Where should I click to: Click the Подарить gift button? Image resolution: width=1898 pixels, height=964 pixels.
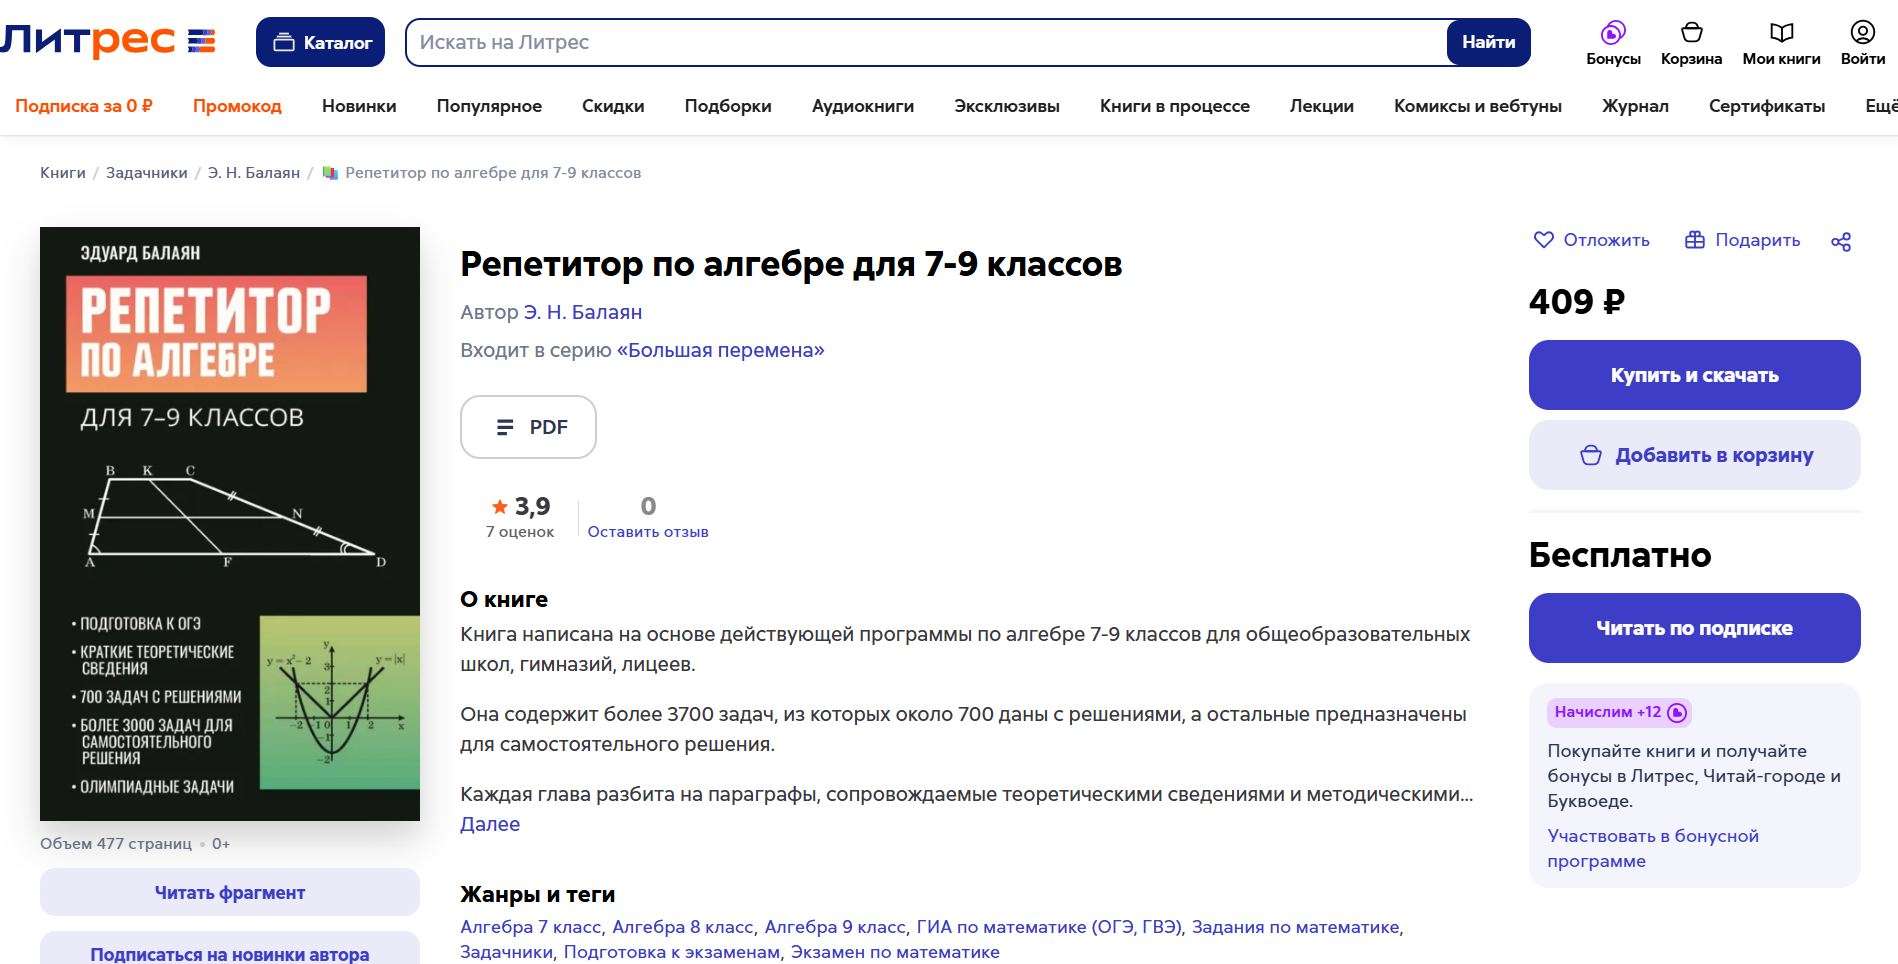point(1742,240)
